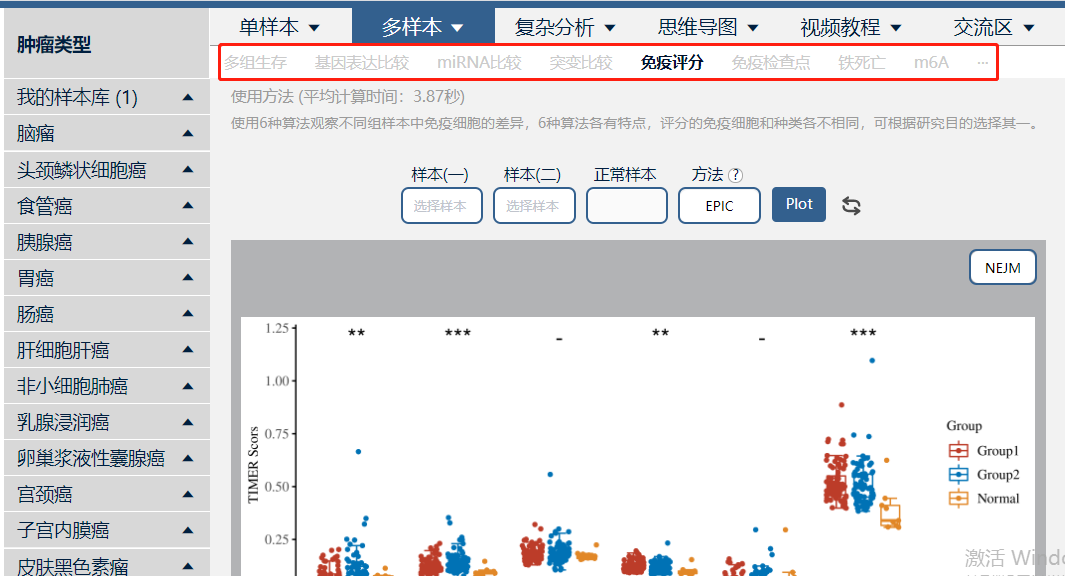Viewport: 1065px width, 576px height.
Task: Click the 正常样本 empty input box
Action: [626, 206]
